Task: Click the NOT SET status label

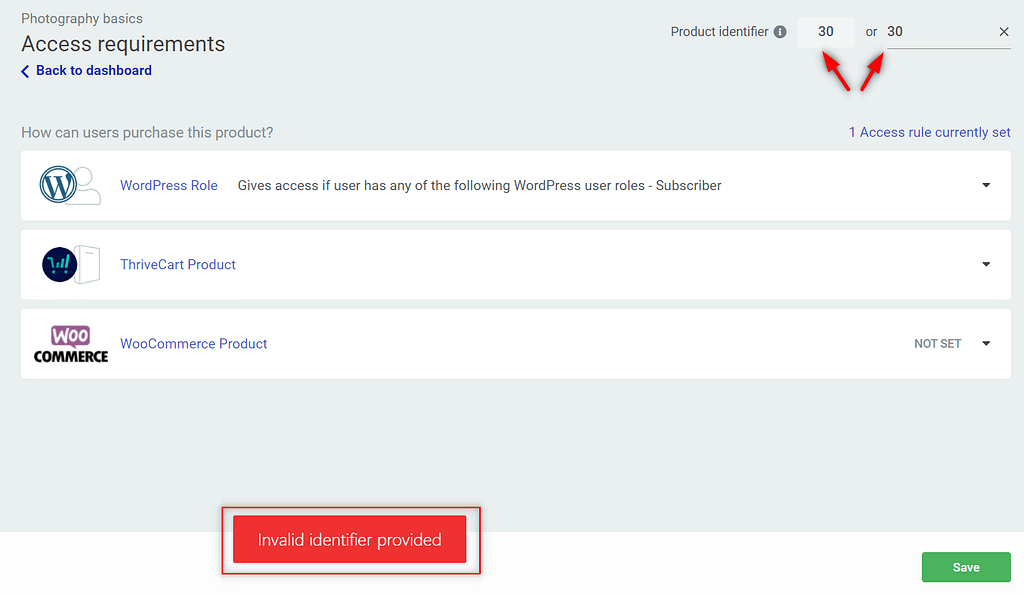Action: click(937, 343)
